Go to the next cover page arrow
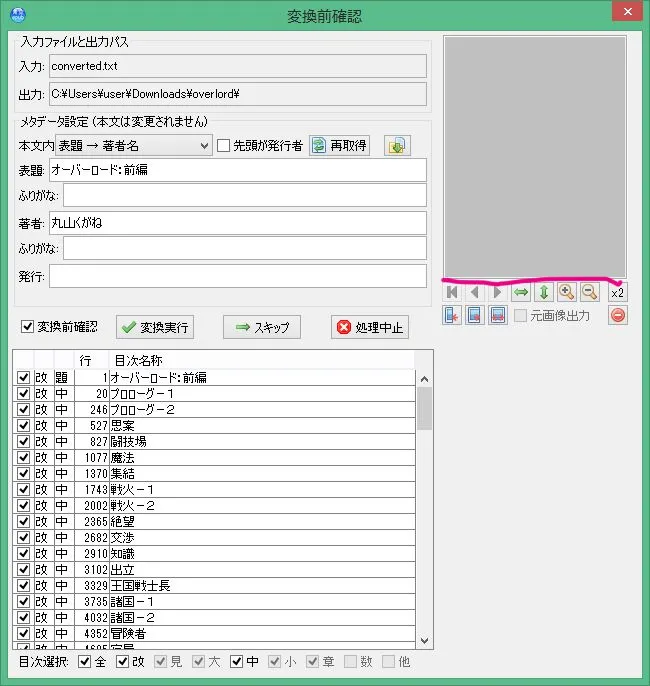Screen dimensions: 650x686 (497, 292)
